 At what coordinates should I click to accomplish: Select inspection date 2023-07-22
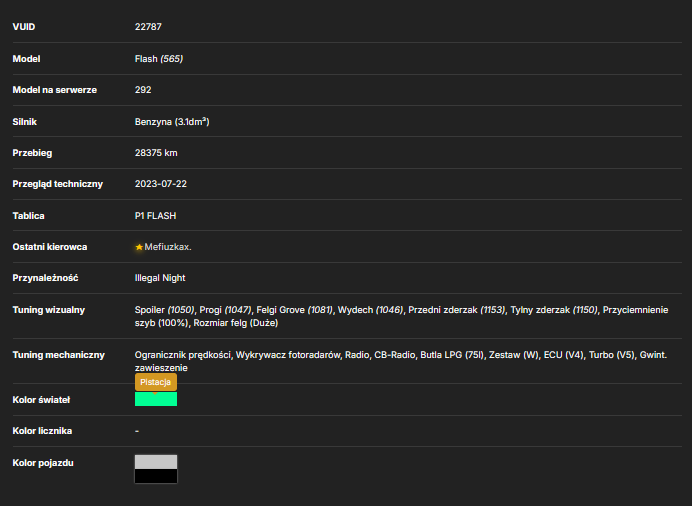click(161, 184)
